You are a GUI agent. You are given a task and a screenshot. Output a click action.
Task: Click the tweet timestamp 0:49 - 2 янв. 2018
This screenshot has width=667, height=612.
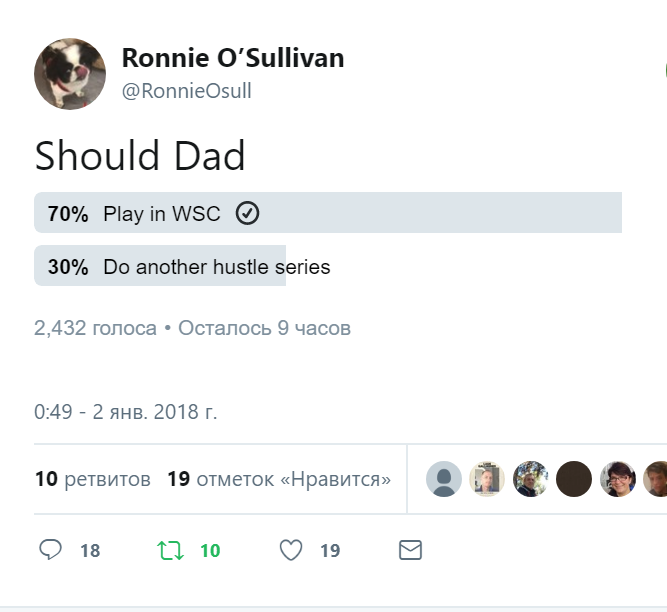[125, 411]
